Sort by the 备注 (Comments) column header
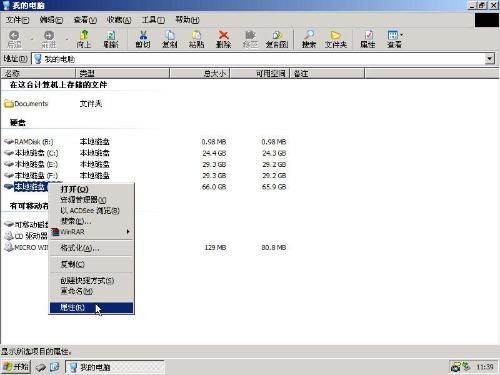The image size is (500, 375). pyautogui.click(x=327, y=73)
